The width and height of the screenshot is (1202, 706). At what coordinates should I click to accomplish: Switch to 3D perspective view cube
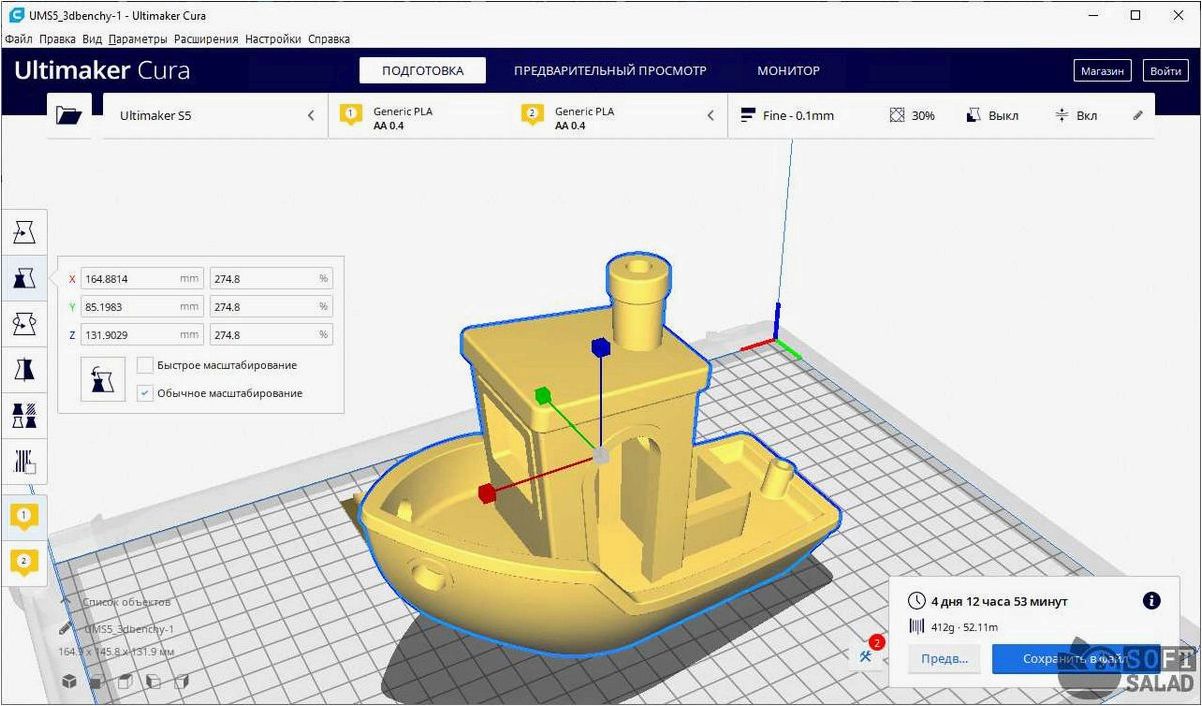point(69,682)
